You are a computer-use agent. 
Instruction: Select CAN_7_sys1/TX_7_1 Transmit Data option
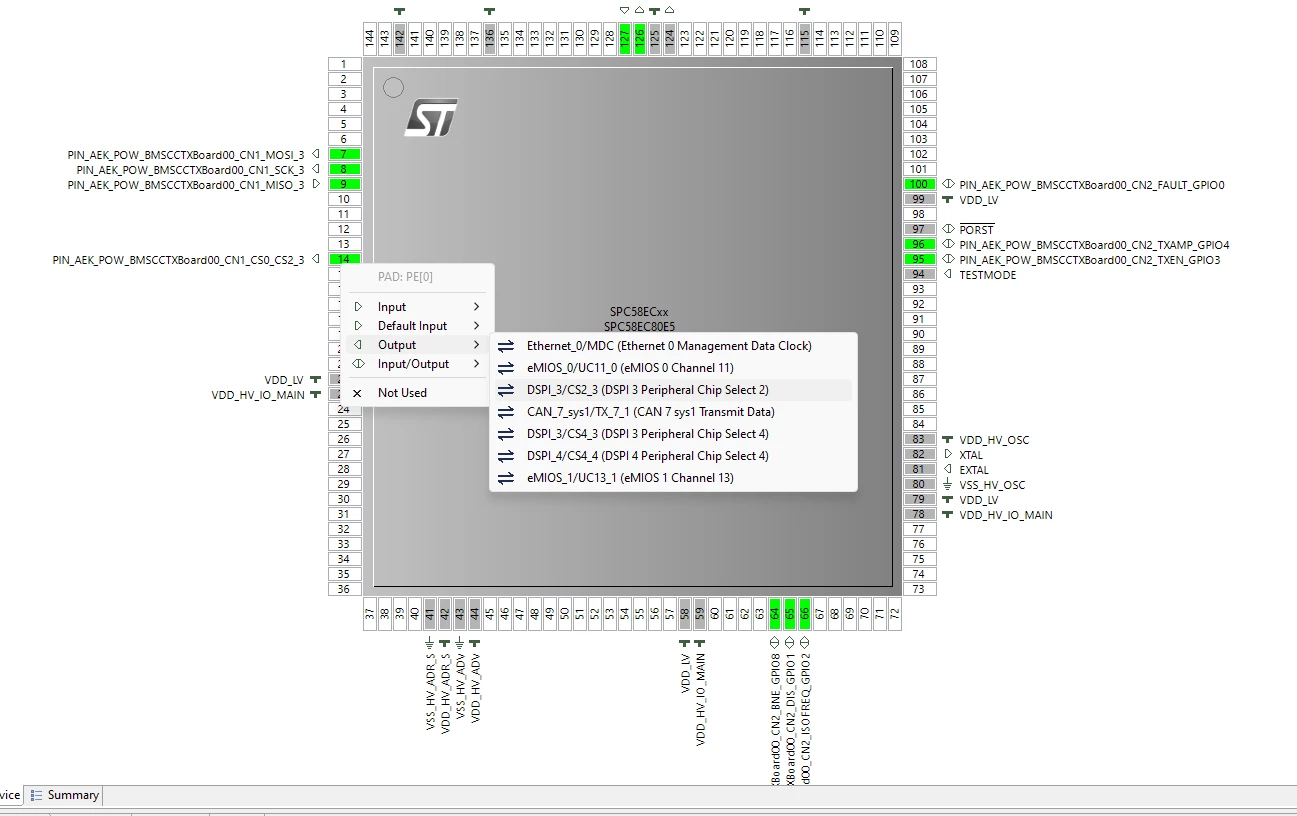[672, 412]
